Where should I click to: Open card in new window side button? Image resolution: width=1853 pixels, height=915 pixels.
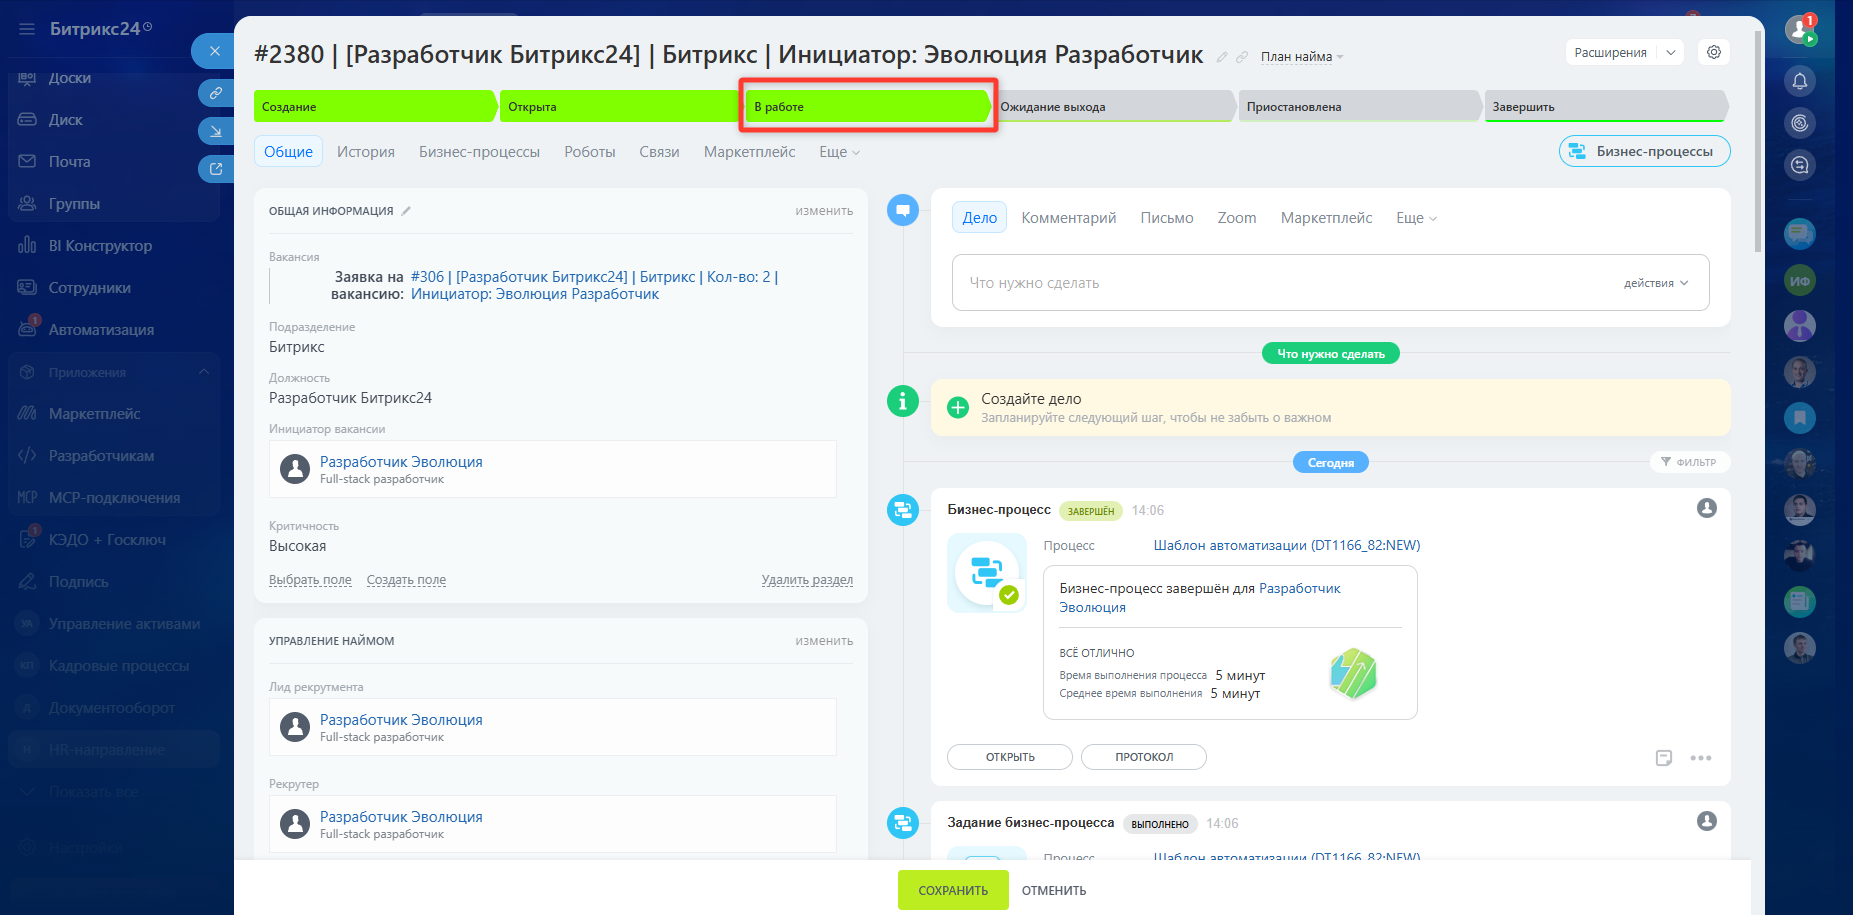click(215, 169)
